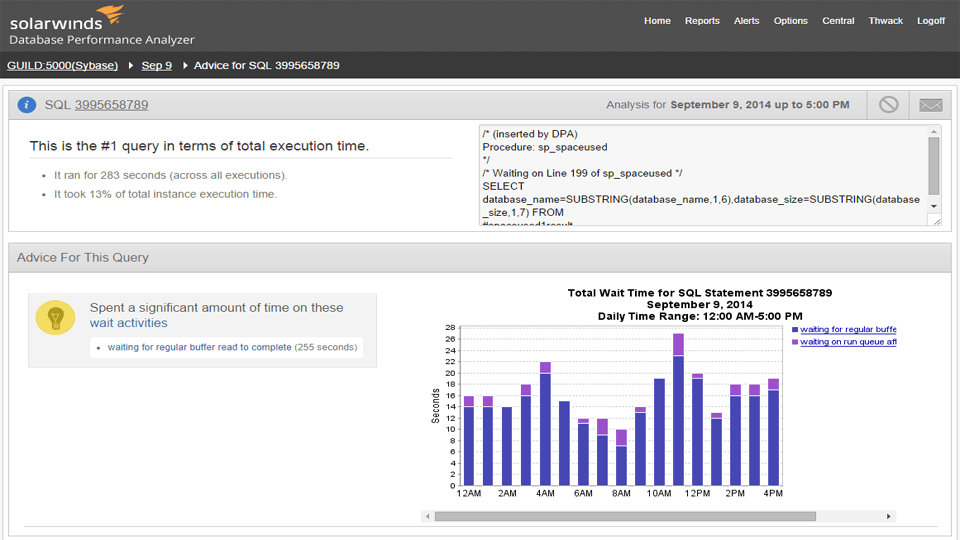Click the GUILD:5000(Sybase) breadcrumb link
Viewport: 960px width, 540px height.
[62, 66]
